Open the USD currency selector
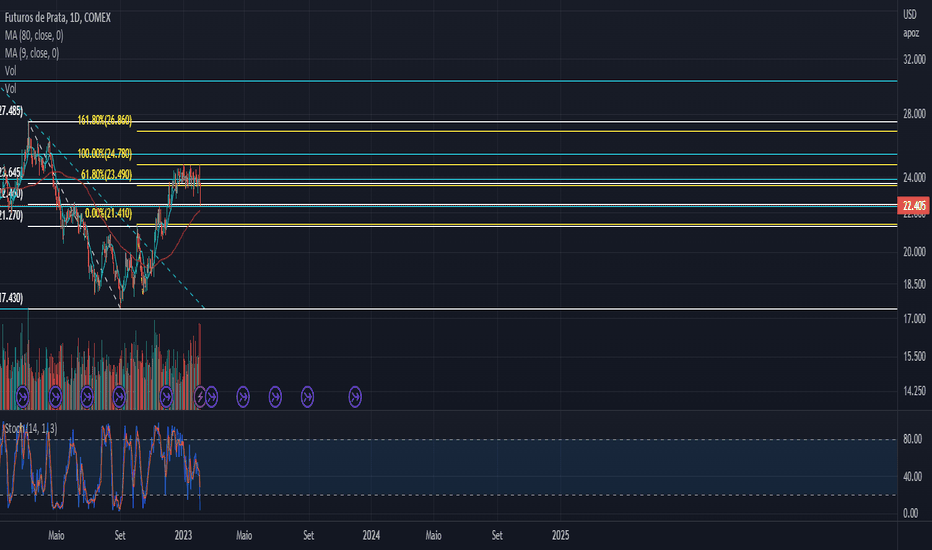This screenshot has width=932, height=550. [x=910, y=15]
